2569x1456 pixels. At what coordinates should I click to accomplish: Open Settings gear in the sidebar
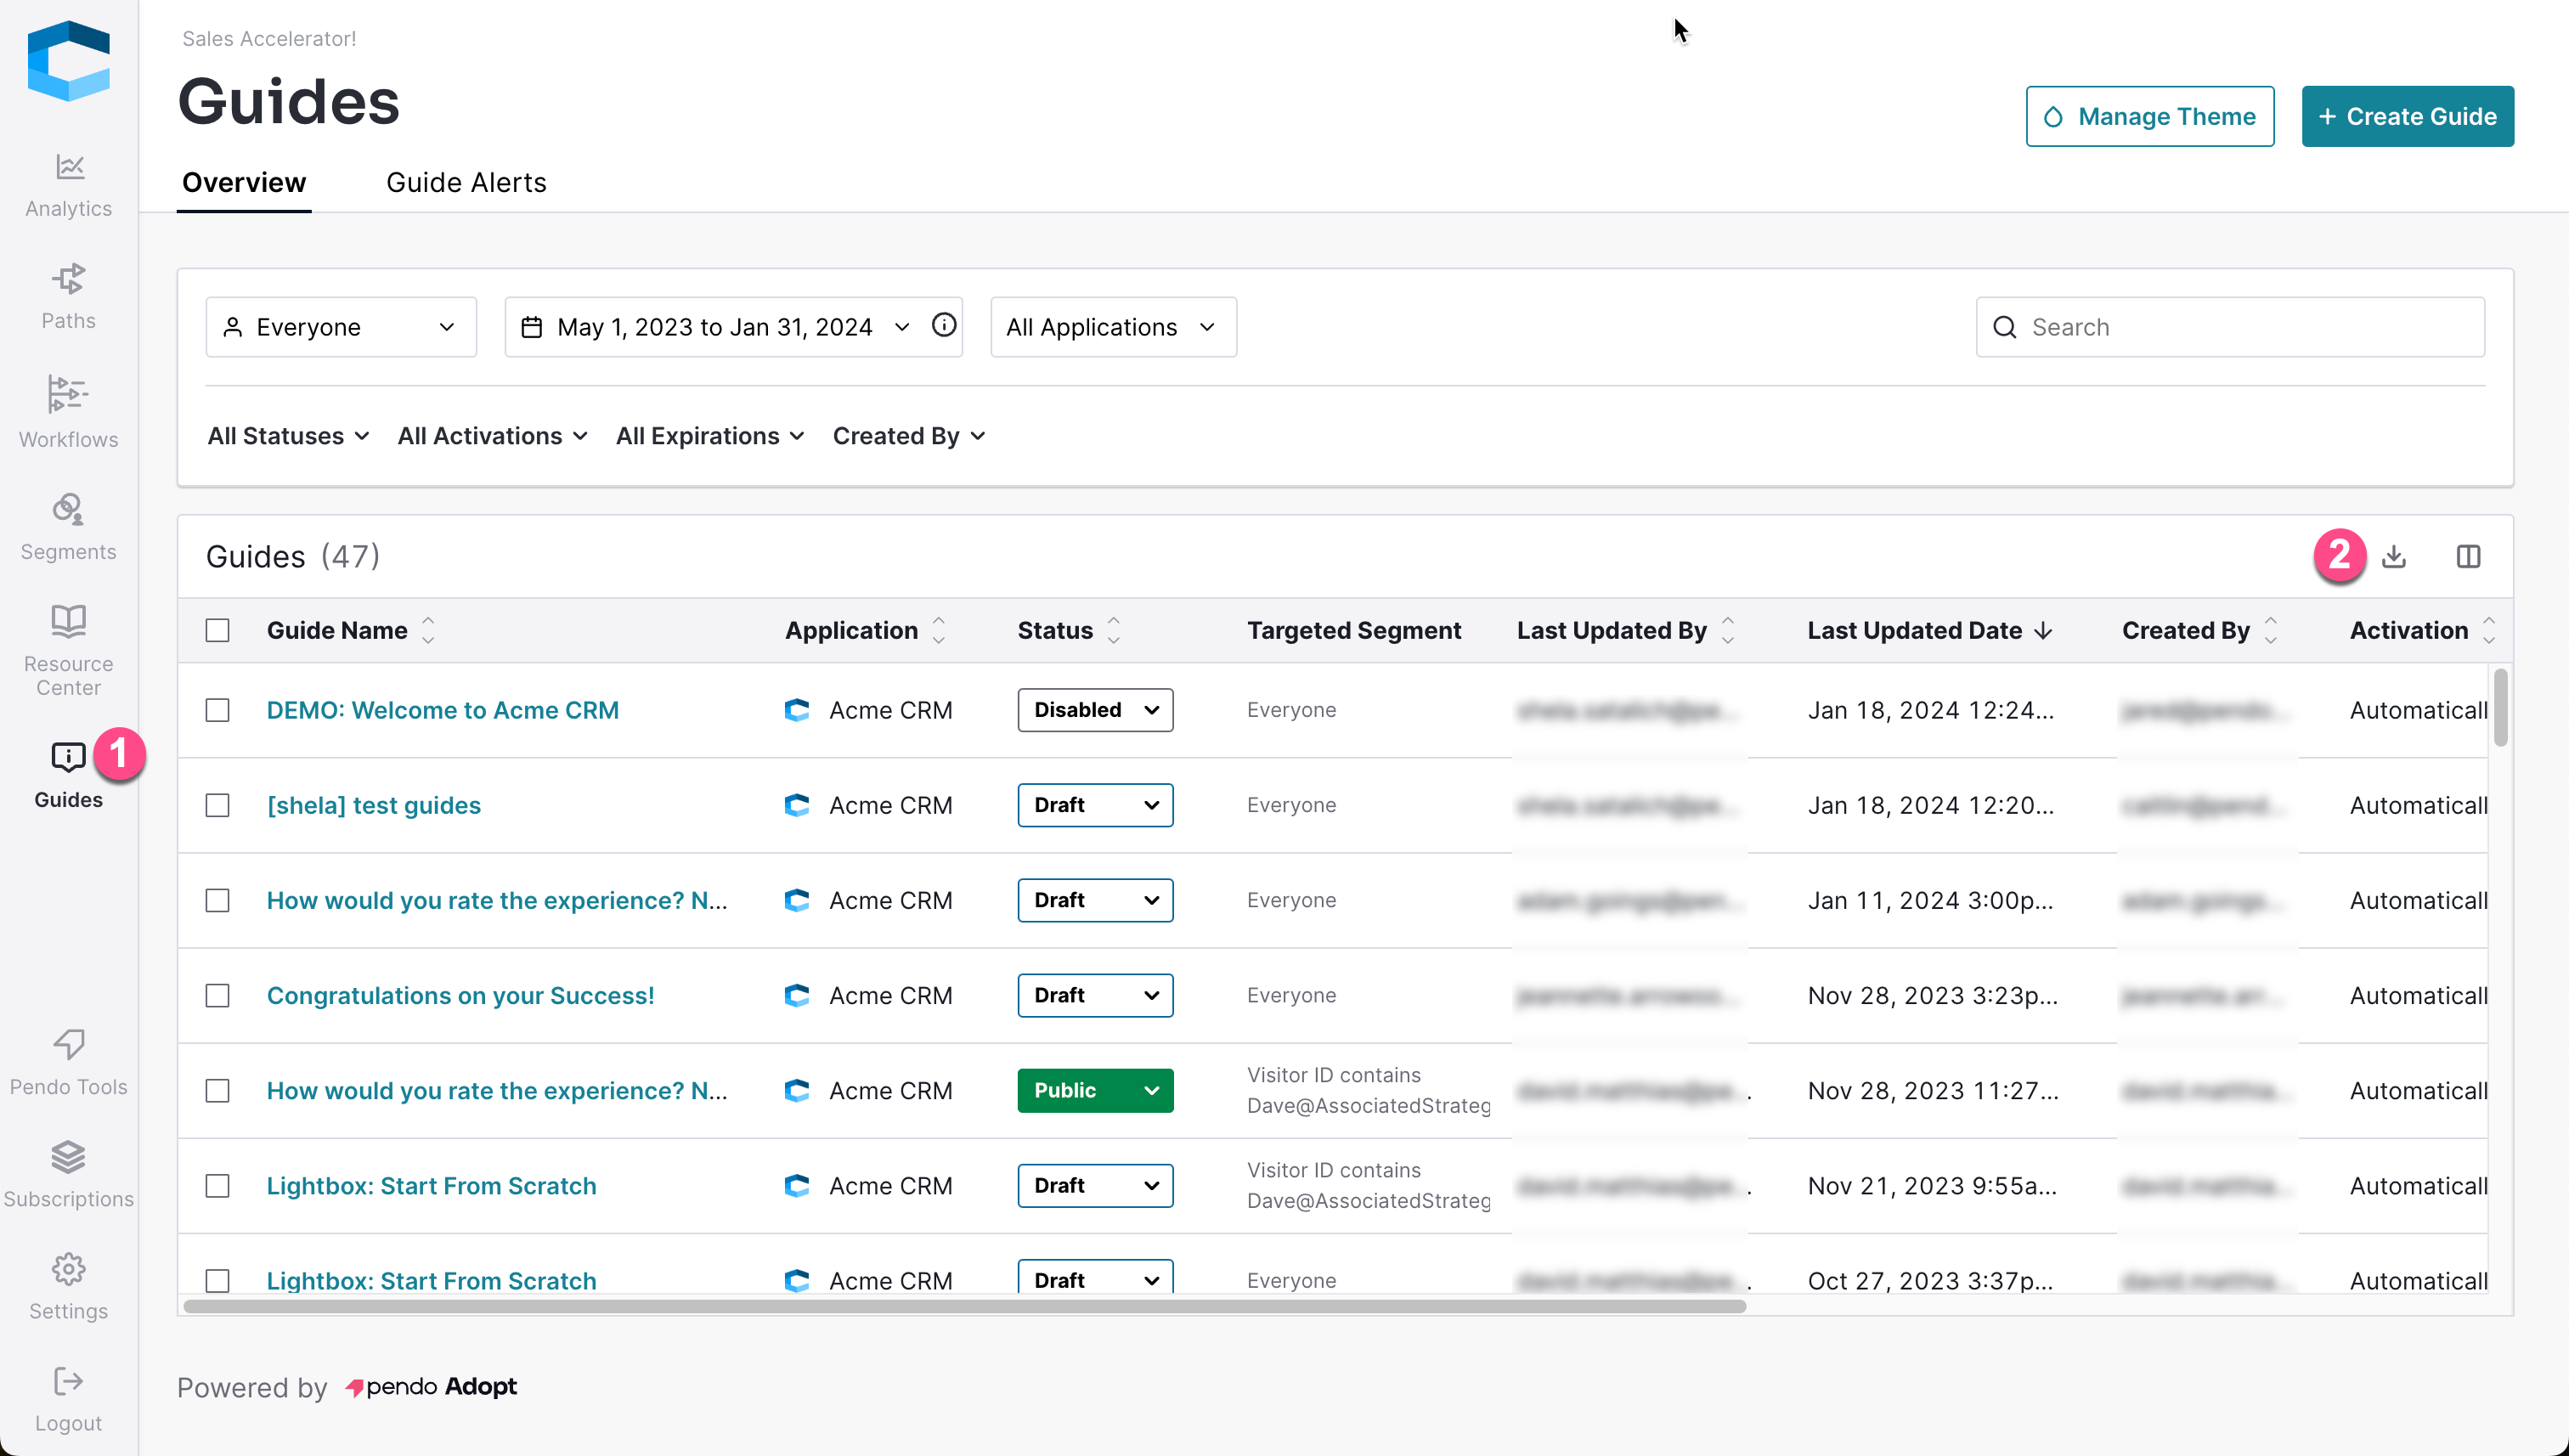(68, 1269)
